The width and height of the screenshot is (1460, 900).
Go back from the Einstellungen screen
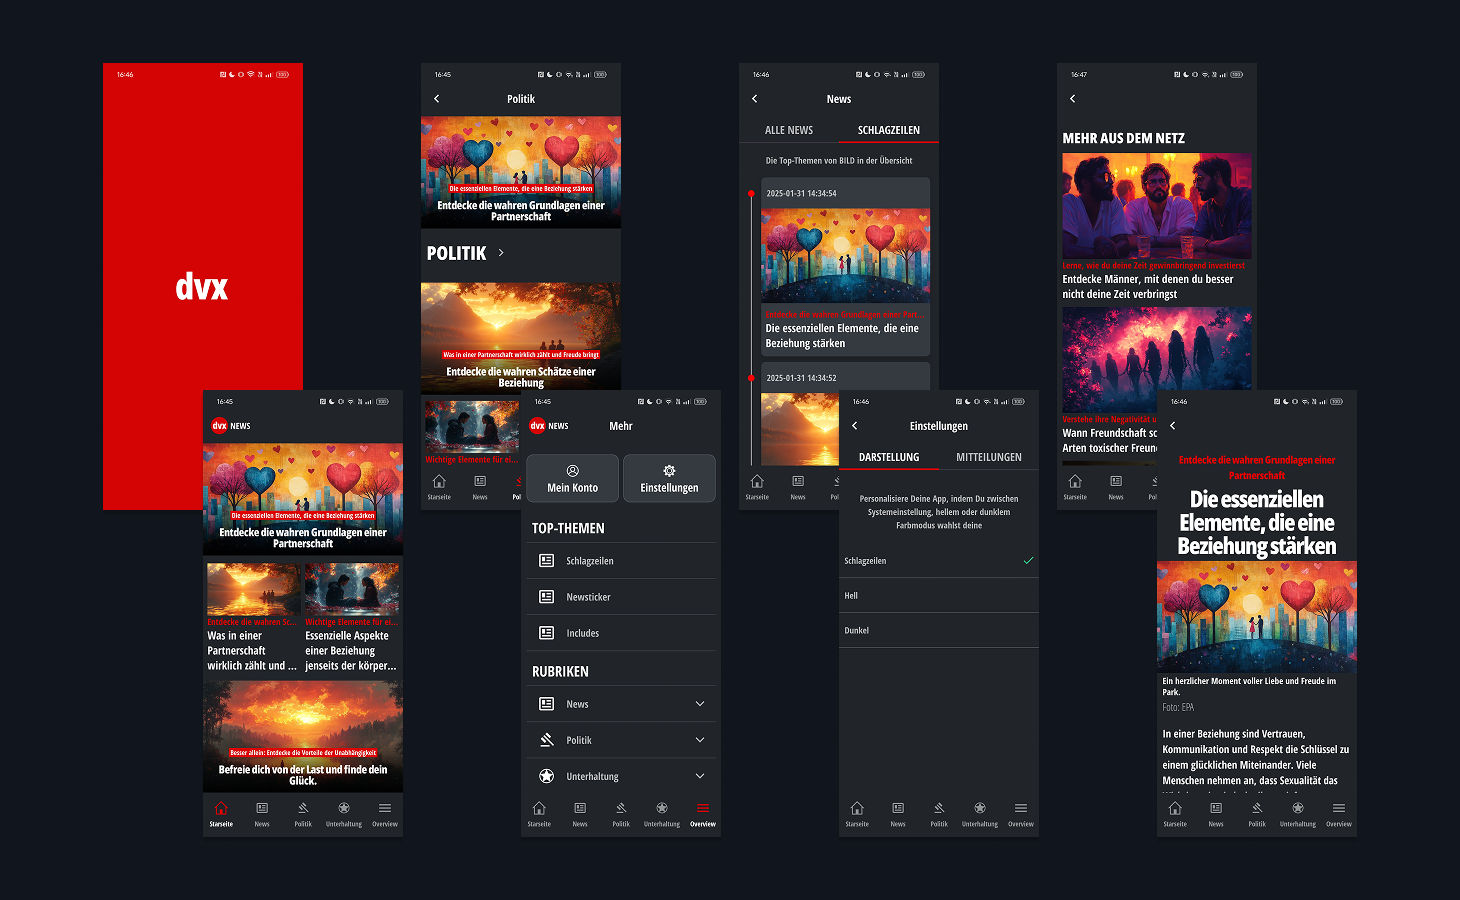coord(855,426)
